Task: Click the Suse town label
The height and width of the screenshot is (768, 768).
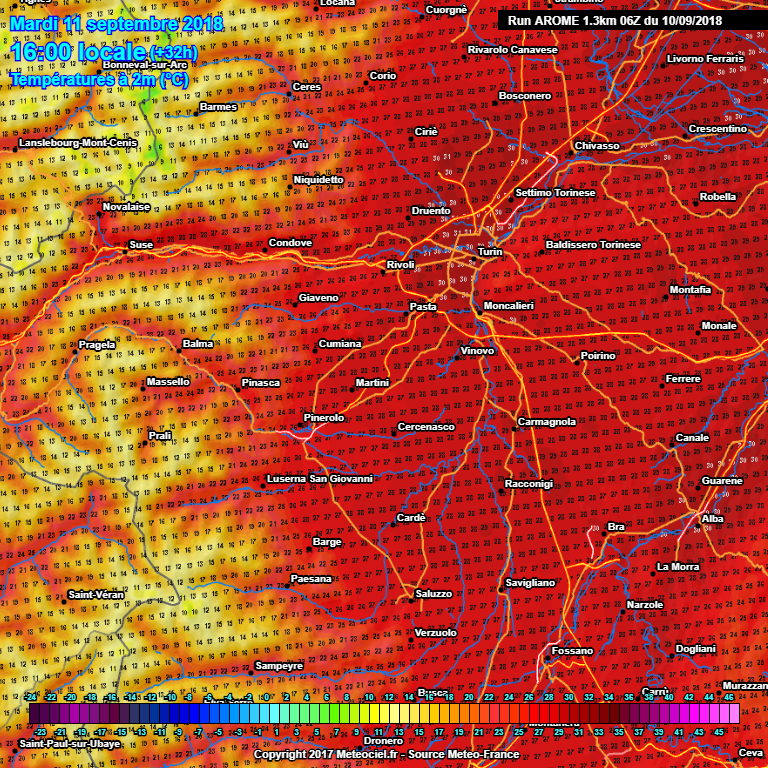Action: coord(141,244)
